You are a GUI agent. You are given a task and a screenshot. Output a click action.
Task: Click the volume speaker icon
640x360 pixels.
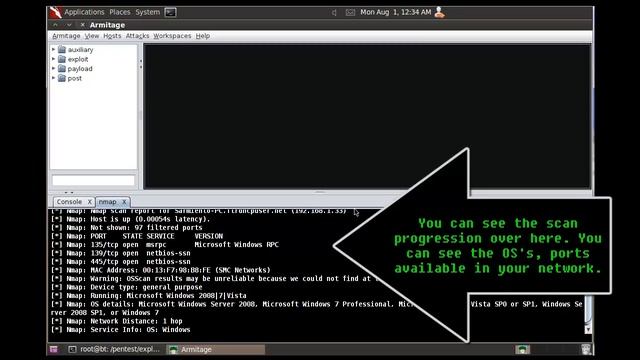[x=334, y=13]
